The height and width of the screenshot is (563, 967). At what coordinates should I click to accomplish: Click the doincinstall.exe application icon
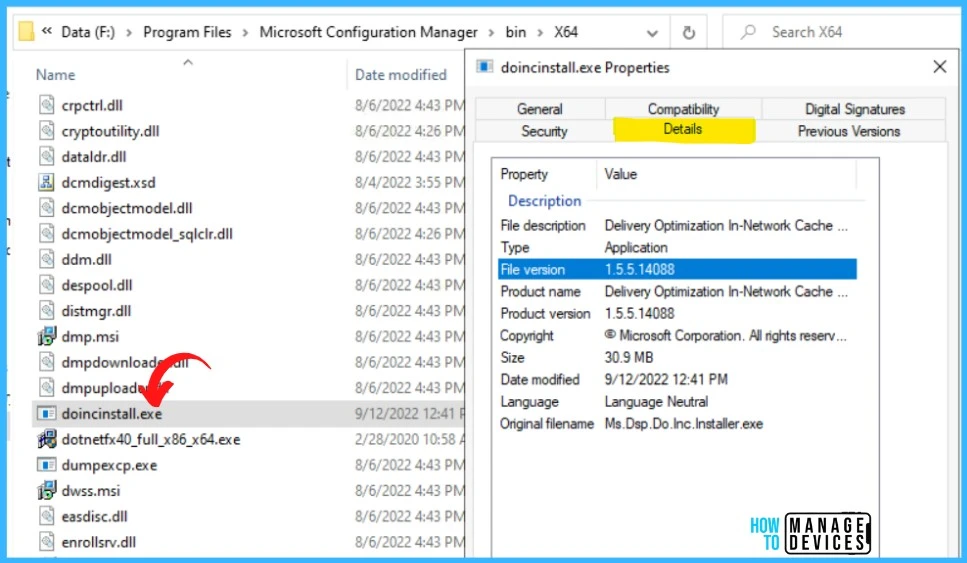(47, 414)
